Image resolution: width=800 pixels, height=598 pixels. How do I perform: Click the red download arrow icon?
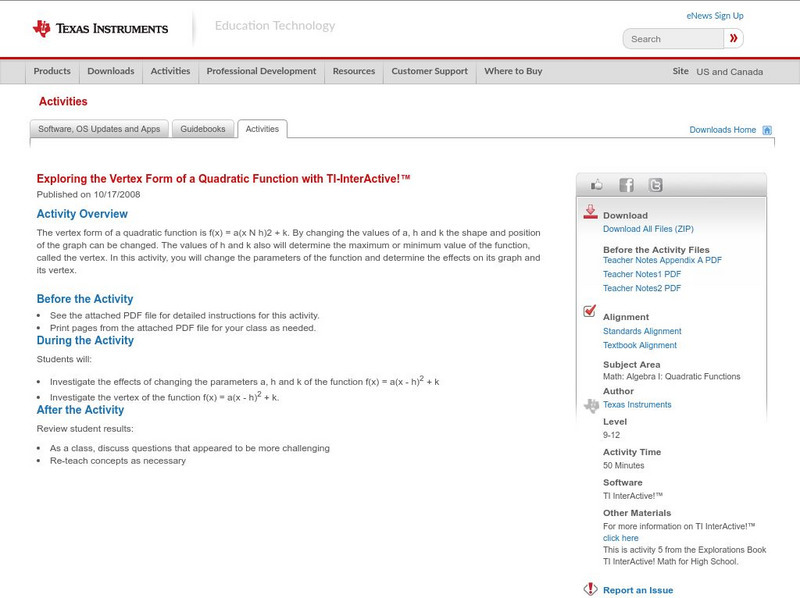(590, 212)
